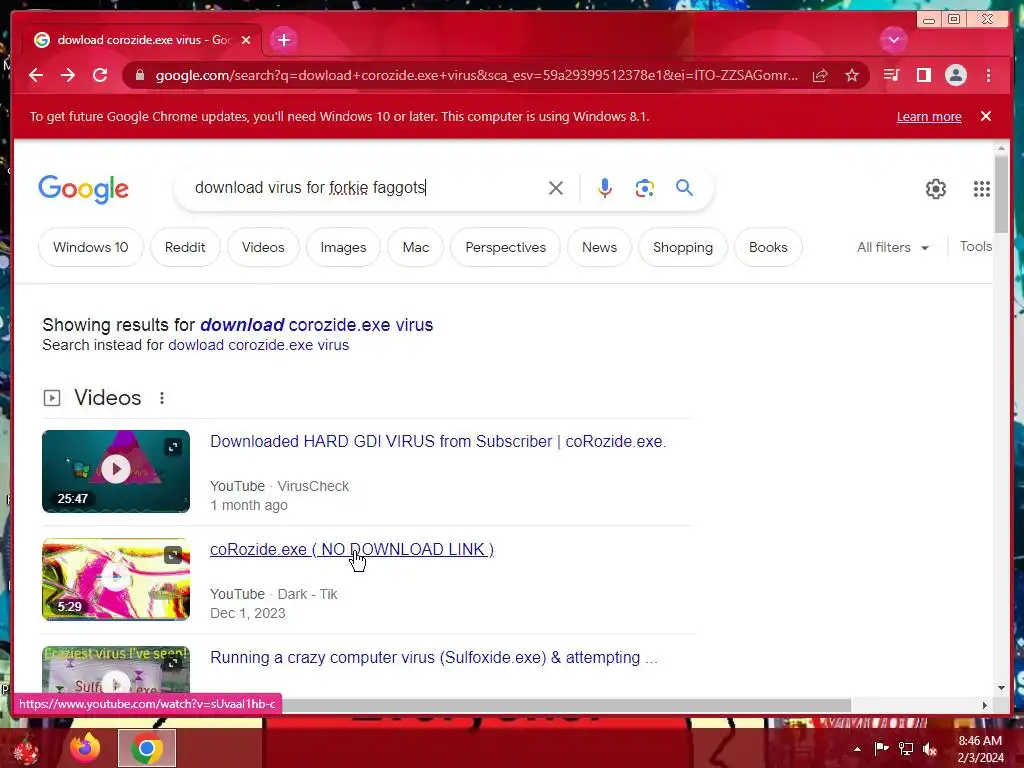Switch to the News results tab
1024x768 pixels.
tap(600, 248)
